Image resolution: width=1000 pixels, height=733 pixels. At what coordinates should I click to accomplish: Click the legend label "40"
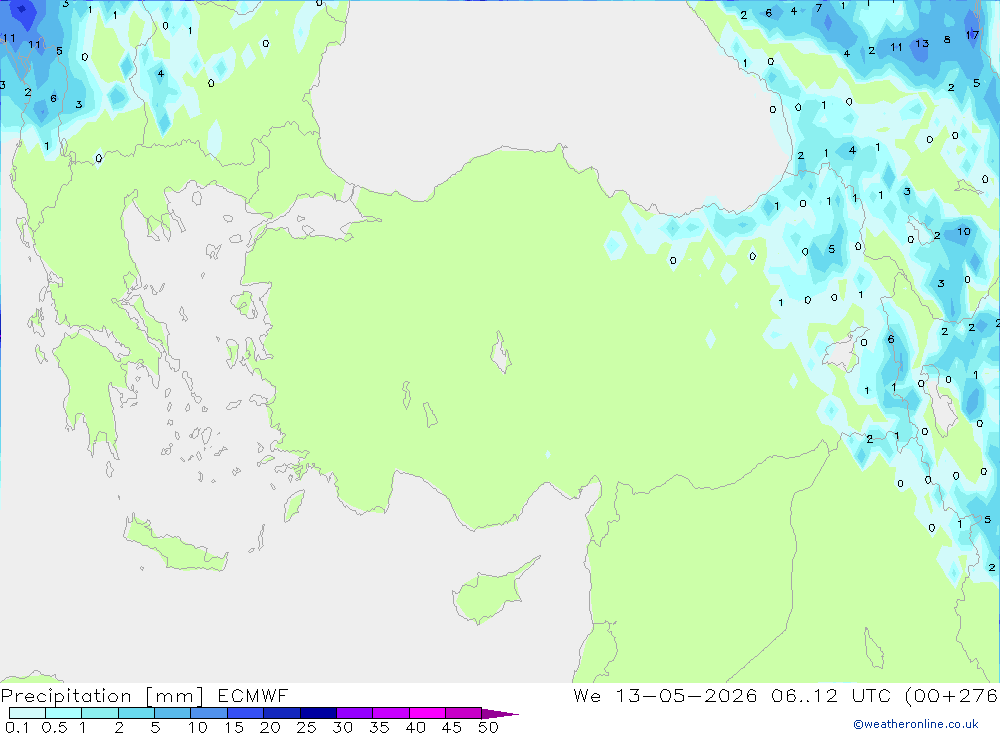pos(416,727)
